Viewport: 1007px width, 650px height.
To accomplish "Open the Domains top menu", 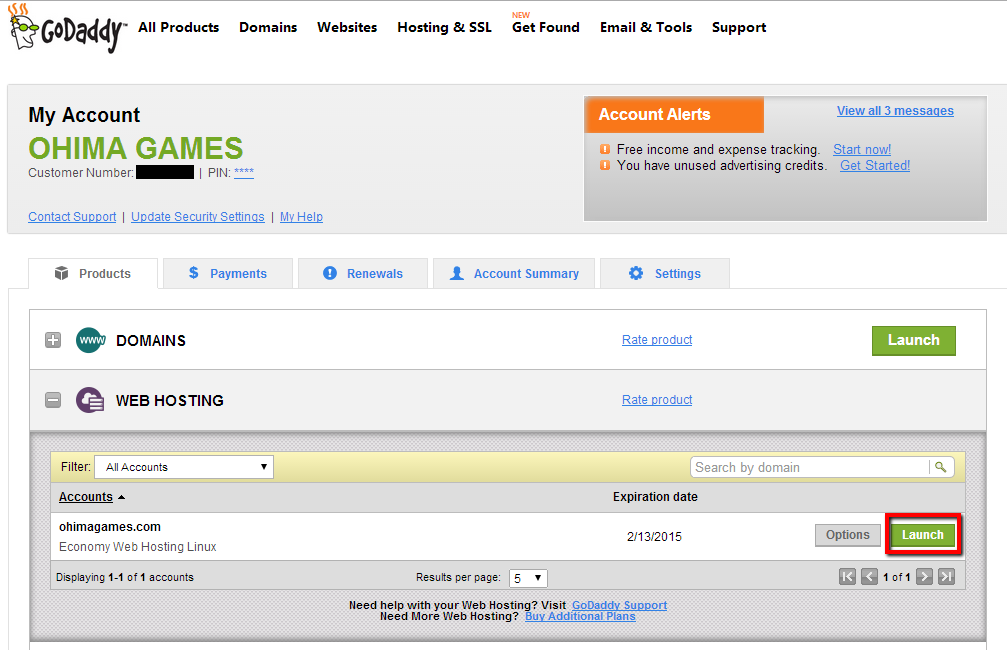I will pos(268,28).
